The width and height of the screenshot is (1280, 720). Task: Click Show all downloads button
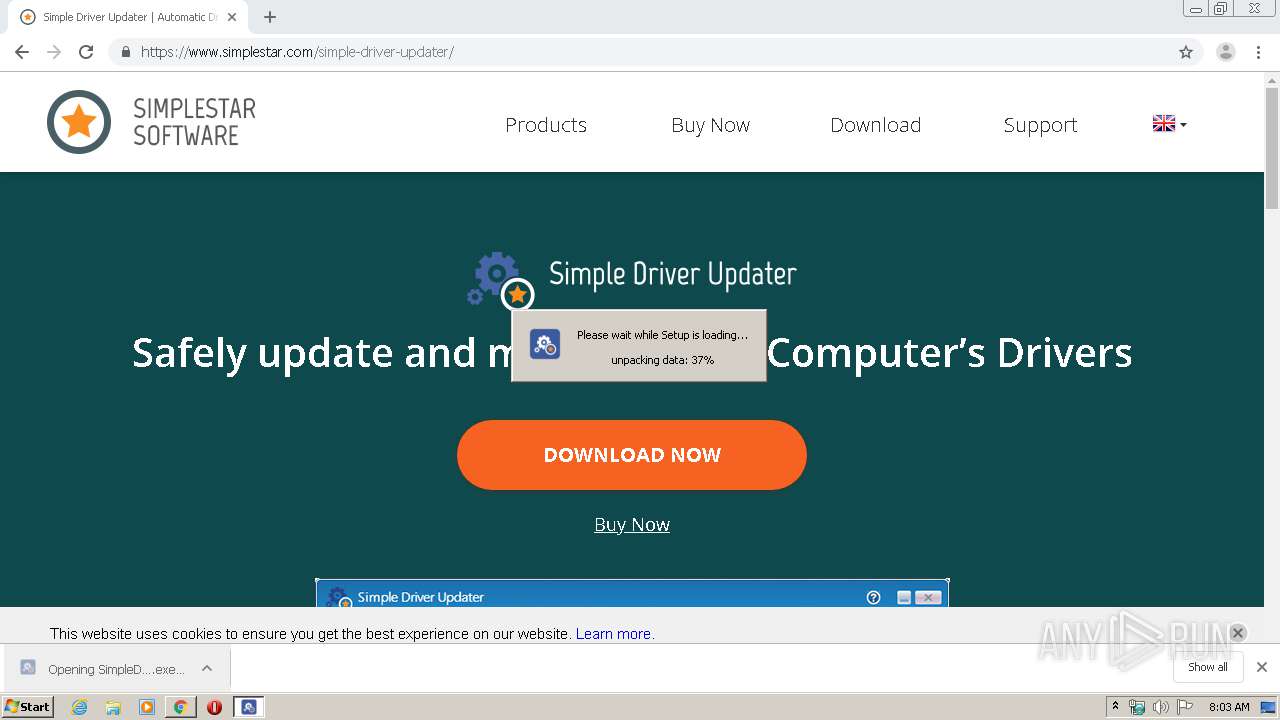click(1208, 667)
